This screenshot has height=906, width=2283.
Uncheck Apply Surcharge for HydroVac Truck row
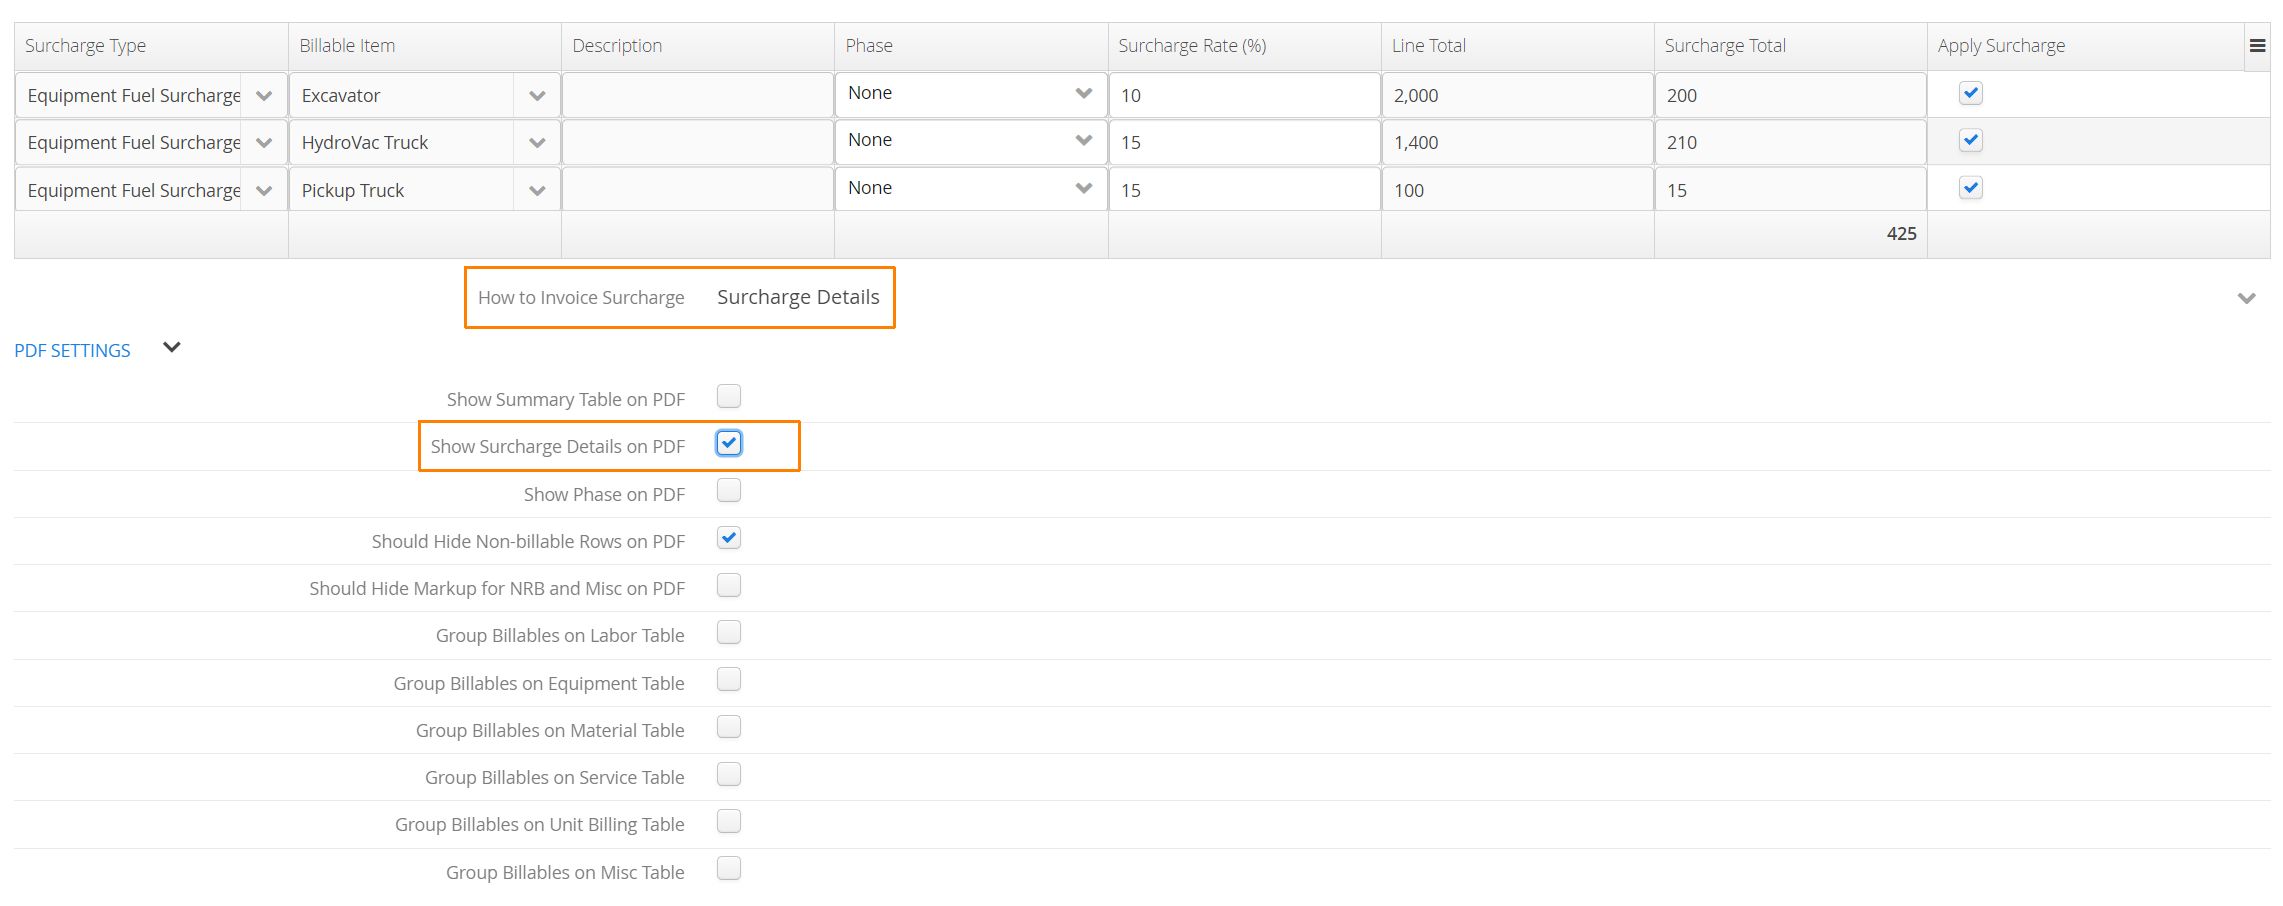(1970, 140)
